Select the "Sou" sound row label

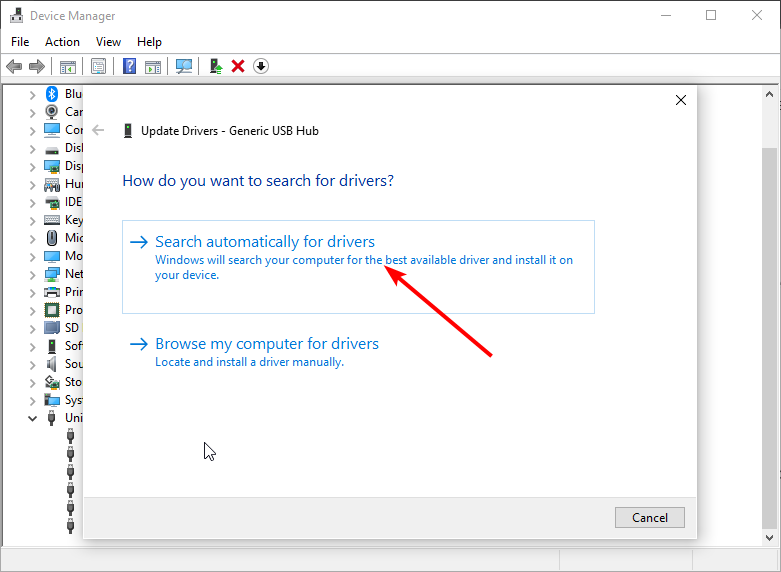coord(74,364)
